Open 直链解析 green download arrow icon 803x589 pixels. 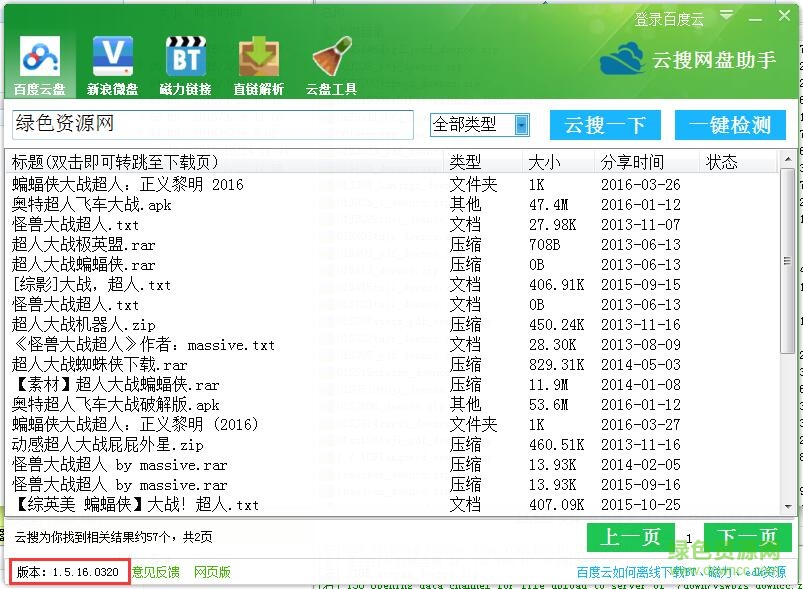coord(257,55)
